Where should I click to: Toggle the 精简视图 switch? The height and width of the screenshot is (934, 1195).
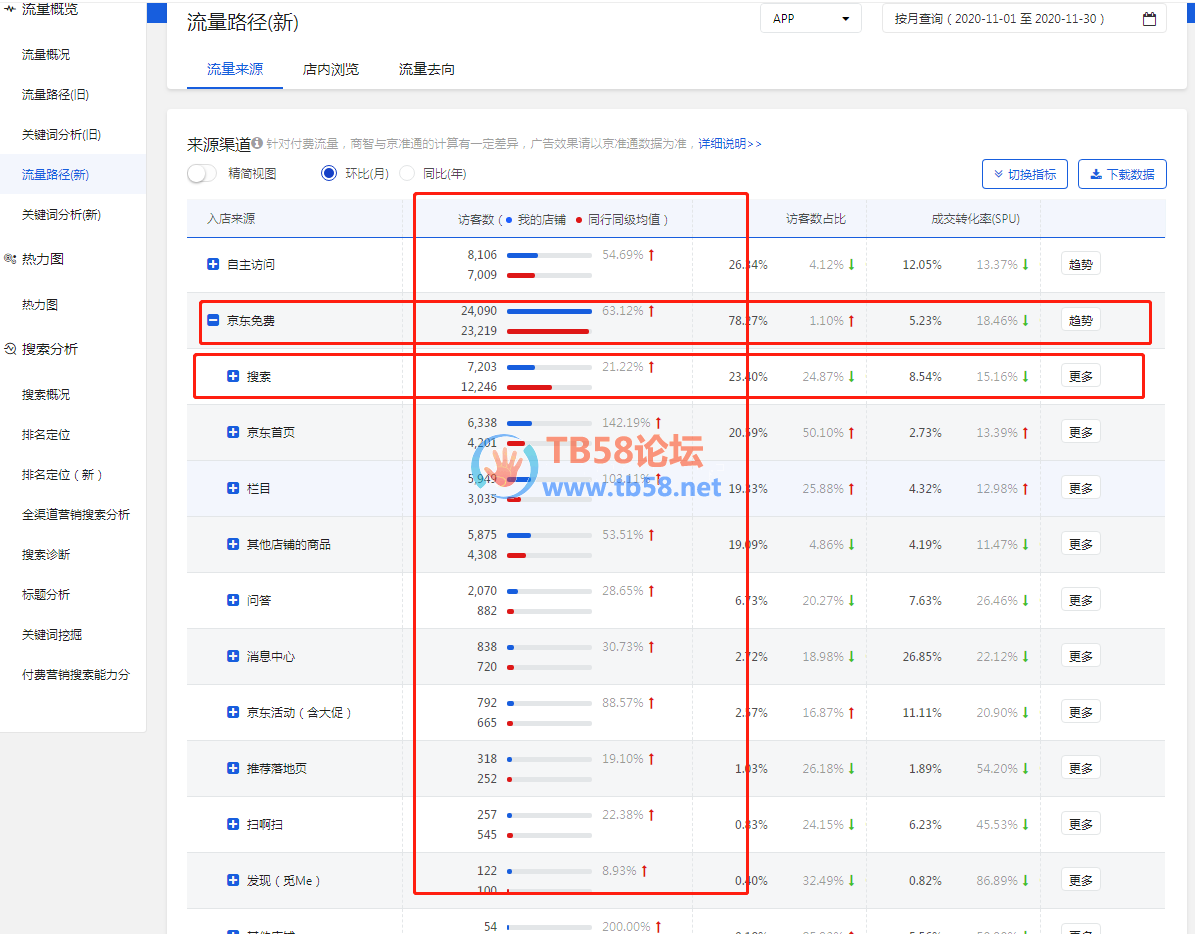coord(202,174)
